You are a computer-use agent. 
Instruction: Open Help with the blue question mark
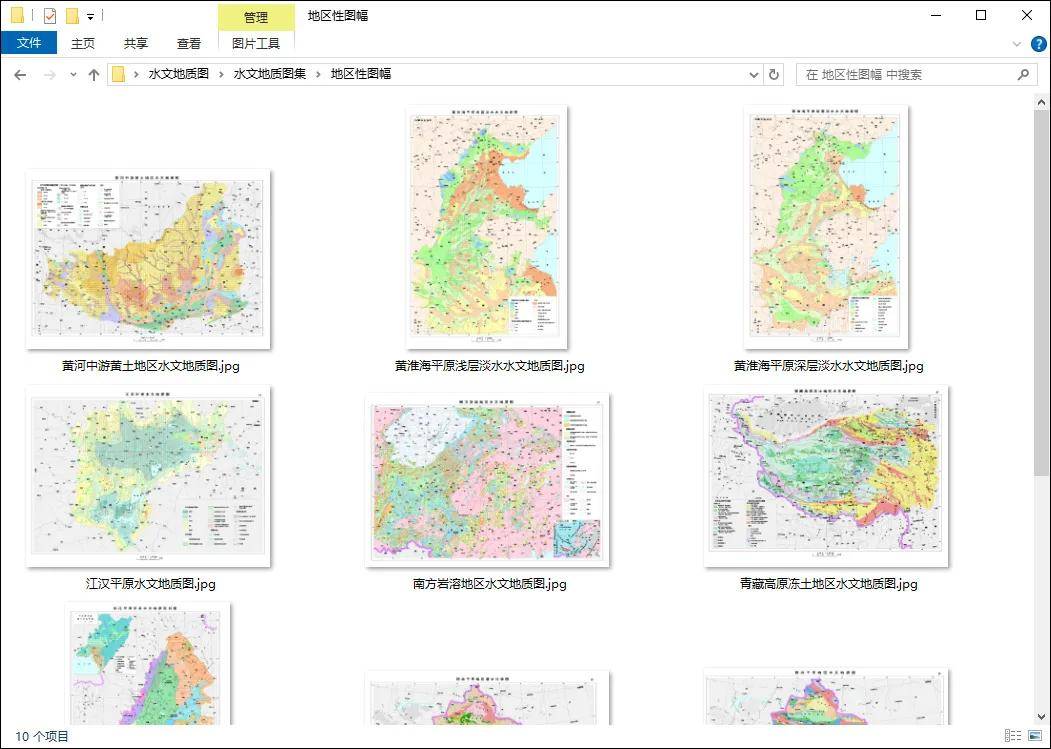coord(1038,44)
